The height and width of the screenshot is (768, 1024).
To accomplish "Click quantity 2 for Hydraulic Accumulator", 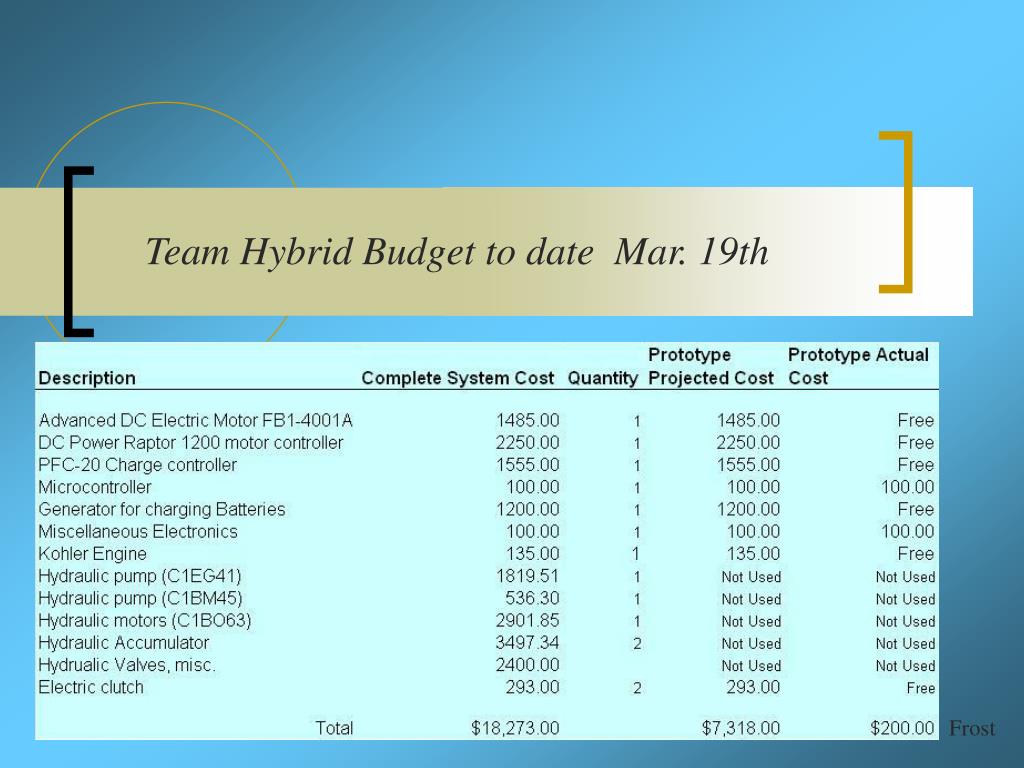I will 637,644.
